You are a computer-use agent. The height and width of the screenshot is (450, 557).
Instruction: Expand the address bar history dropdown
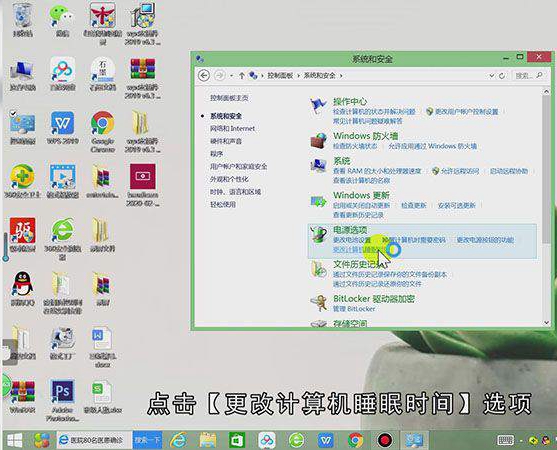click(x=492, y=76)
